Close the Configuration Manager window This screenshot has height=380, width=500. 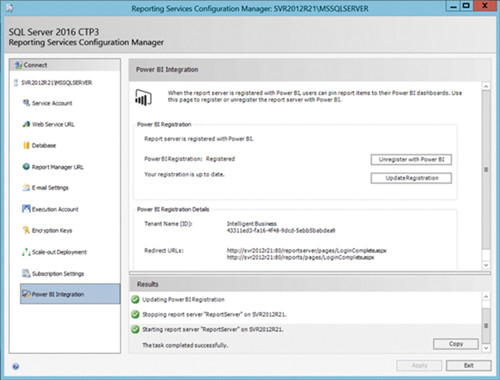coord(485,6)
